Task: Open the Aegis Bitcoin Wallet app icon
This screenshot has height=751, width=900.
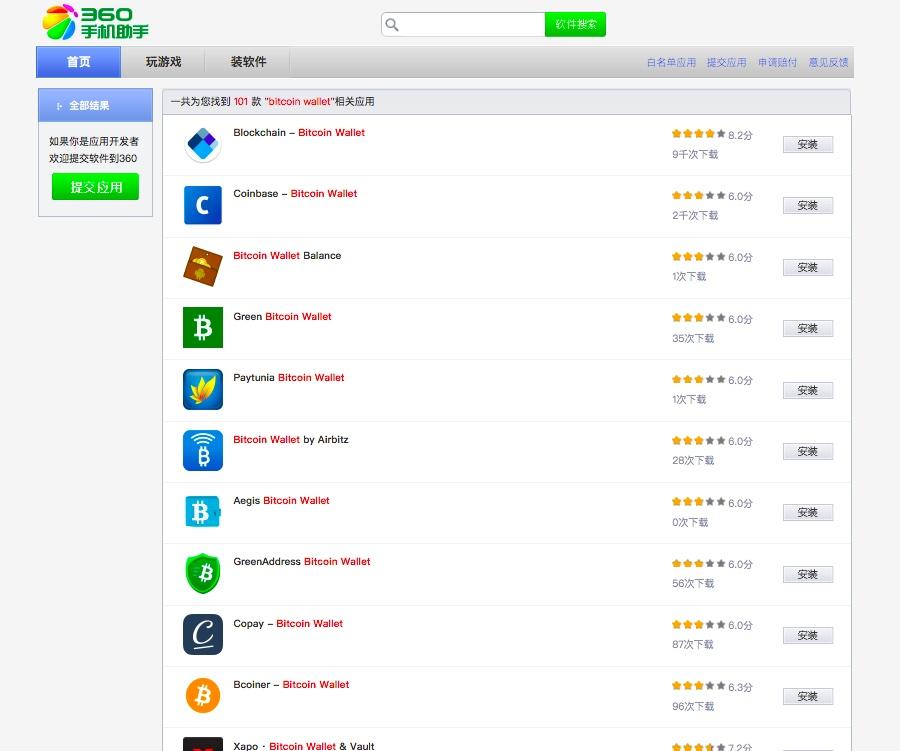Action: (x=203, y=512)
